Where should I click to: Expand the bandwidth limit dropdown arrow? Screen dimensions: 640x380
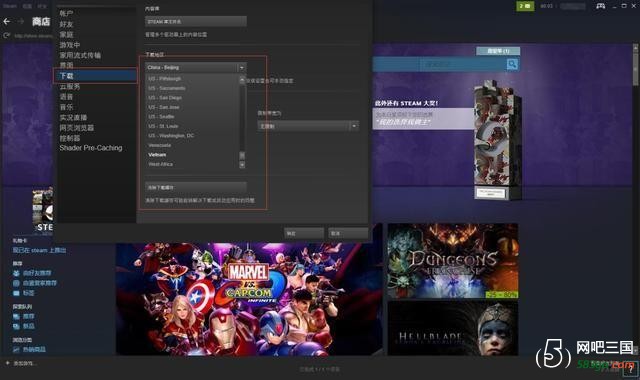coord(354,126)
